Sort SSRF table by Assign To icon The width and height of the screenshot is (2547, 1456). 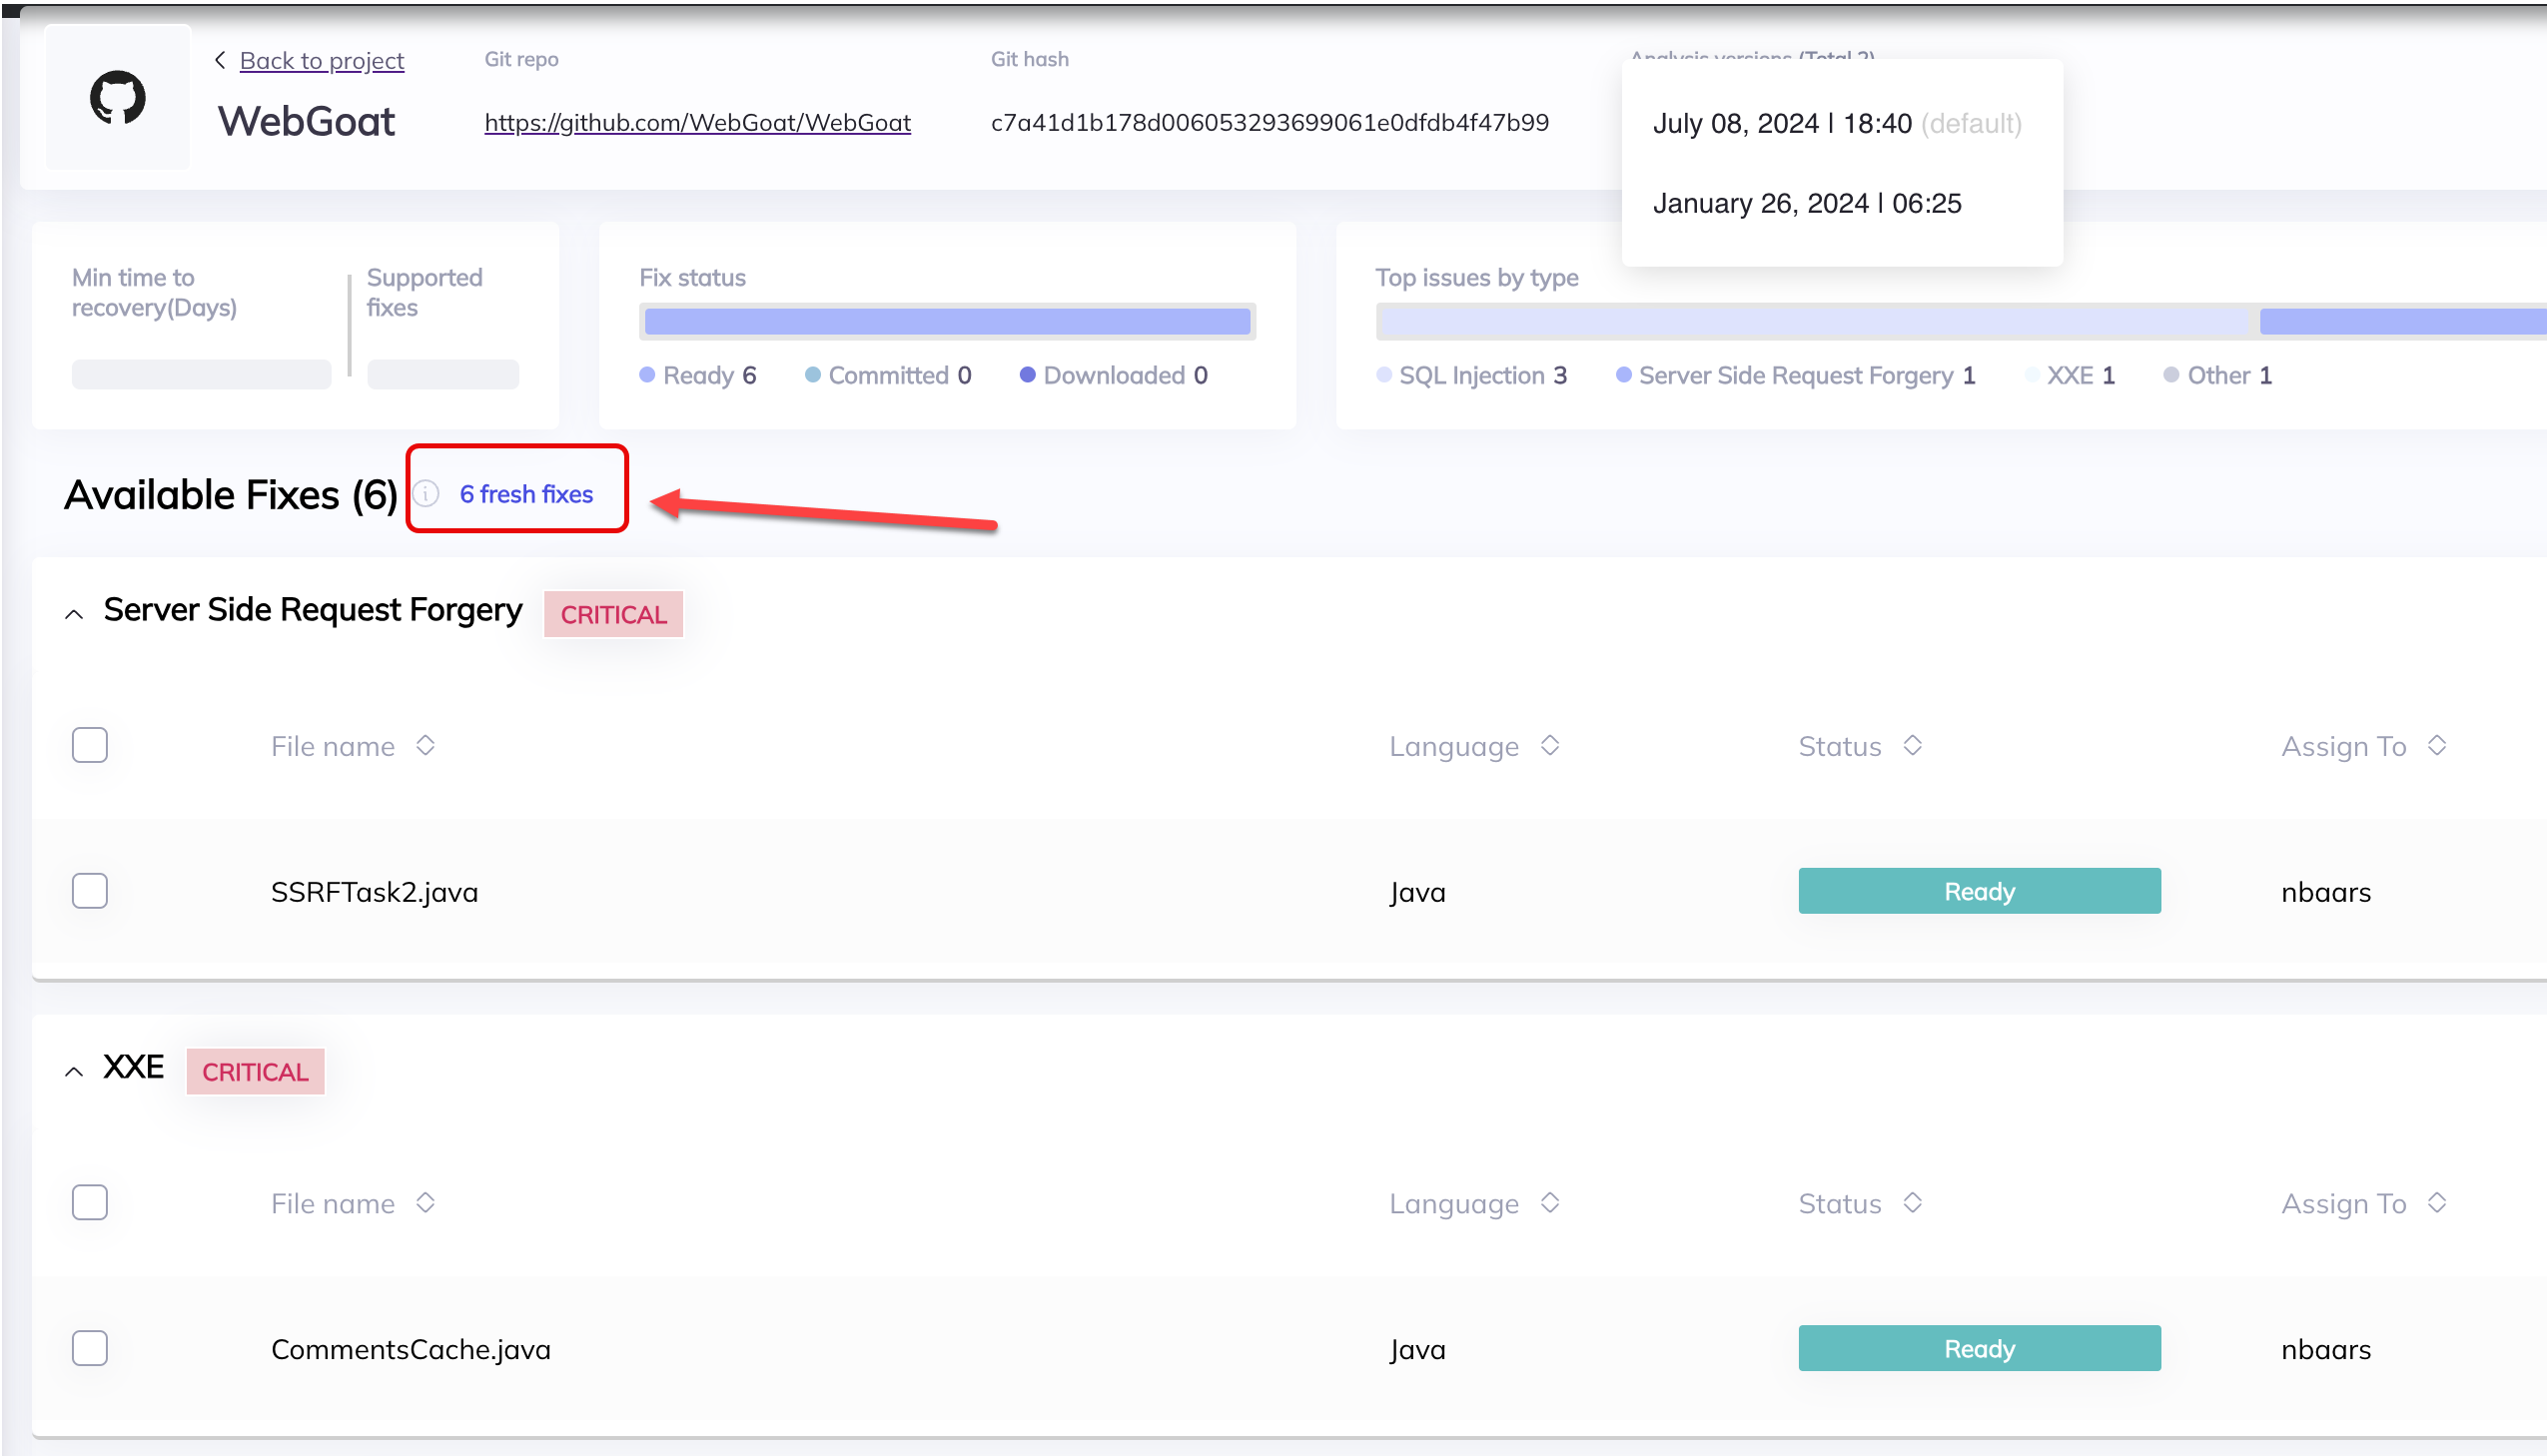click(x=2437, y=745)
